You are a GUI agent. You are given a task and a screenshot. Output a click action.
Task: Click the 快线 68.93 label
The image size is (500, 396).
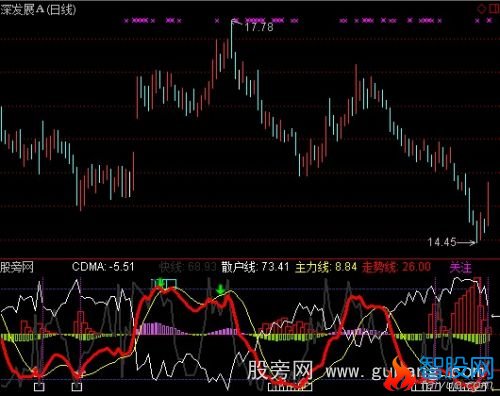[x=188, y=267]
